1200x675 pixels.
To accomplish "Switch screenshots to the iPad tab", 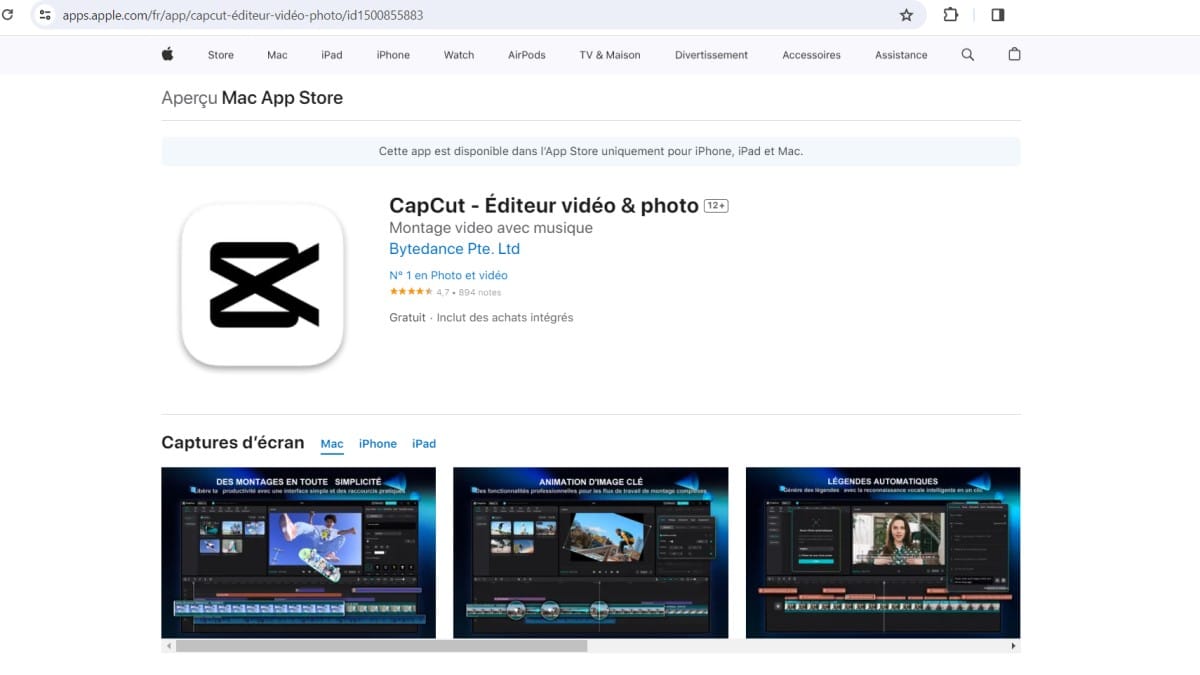I will pos(424,444).
